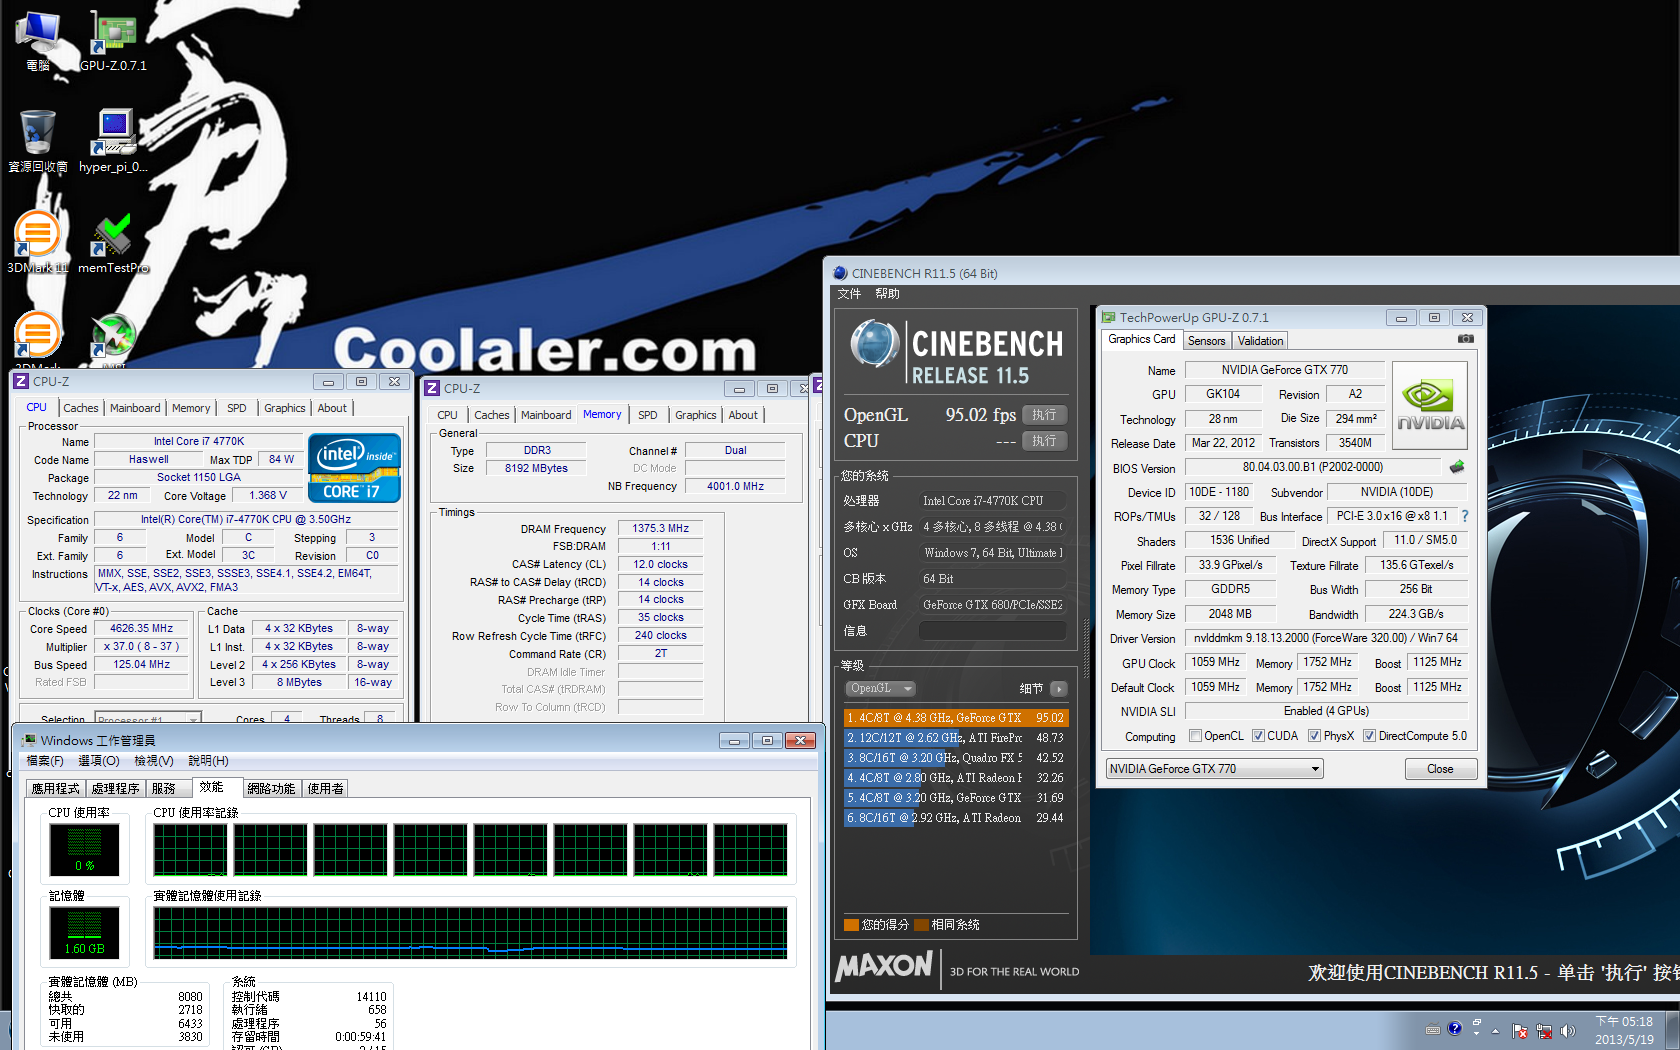Select ranking row 2 12C/12T ATI FirePro
Image resolution: width=1680 pixels, height=1050 pixels.
[956, 738]
